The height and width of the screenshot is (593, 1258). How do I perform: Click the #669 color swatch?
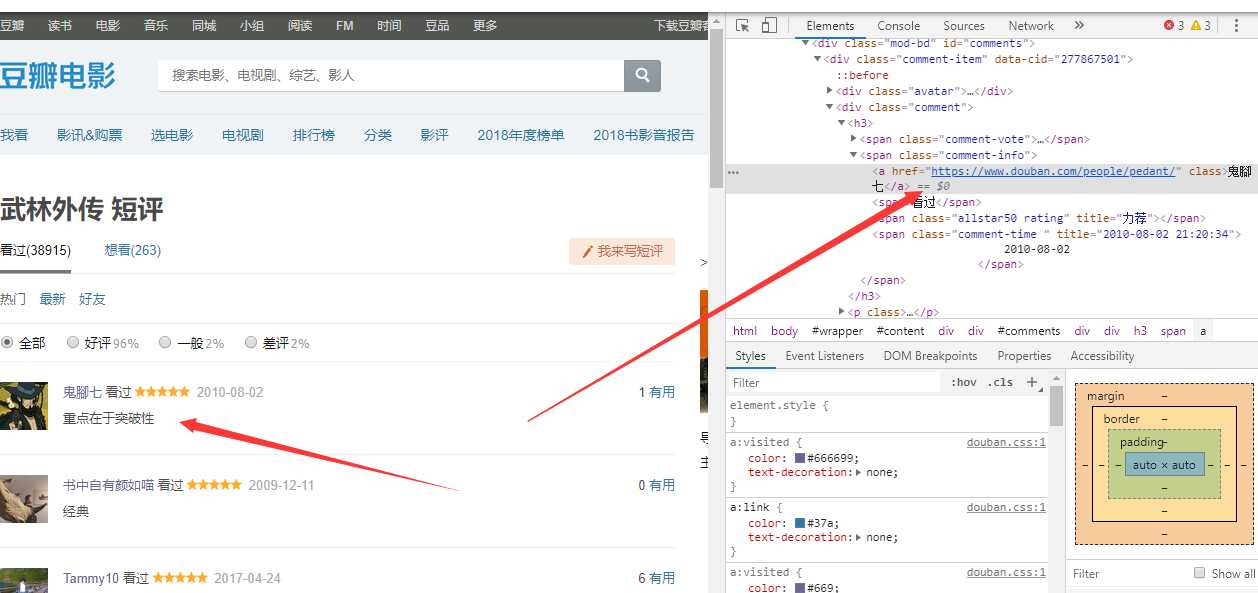pos(800,588)
